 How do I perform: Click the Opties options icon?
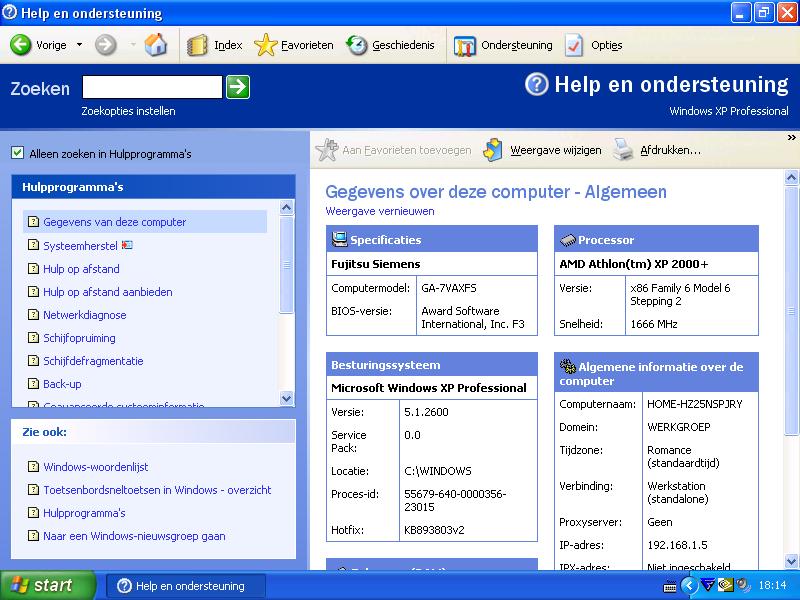click(574, 45)
